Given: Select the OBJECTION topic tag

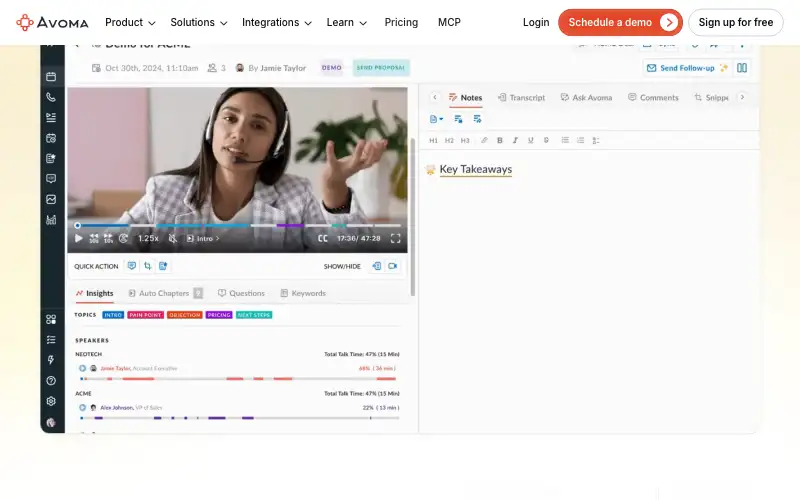Looking at the screenshot, I should coord(185,315).
